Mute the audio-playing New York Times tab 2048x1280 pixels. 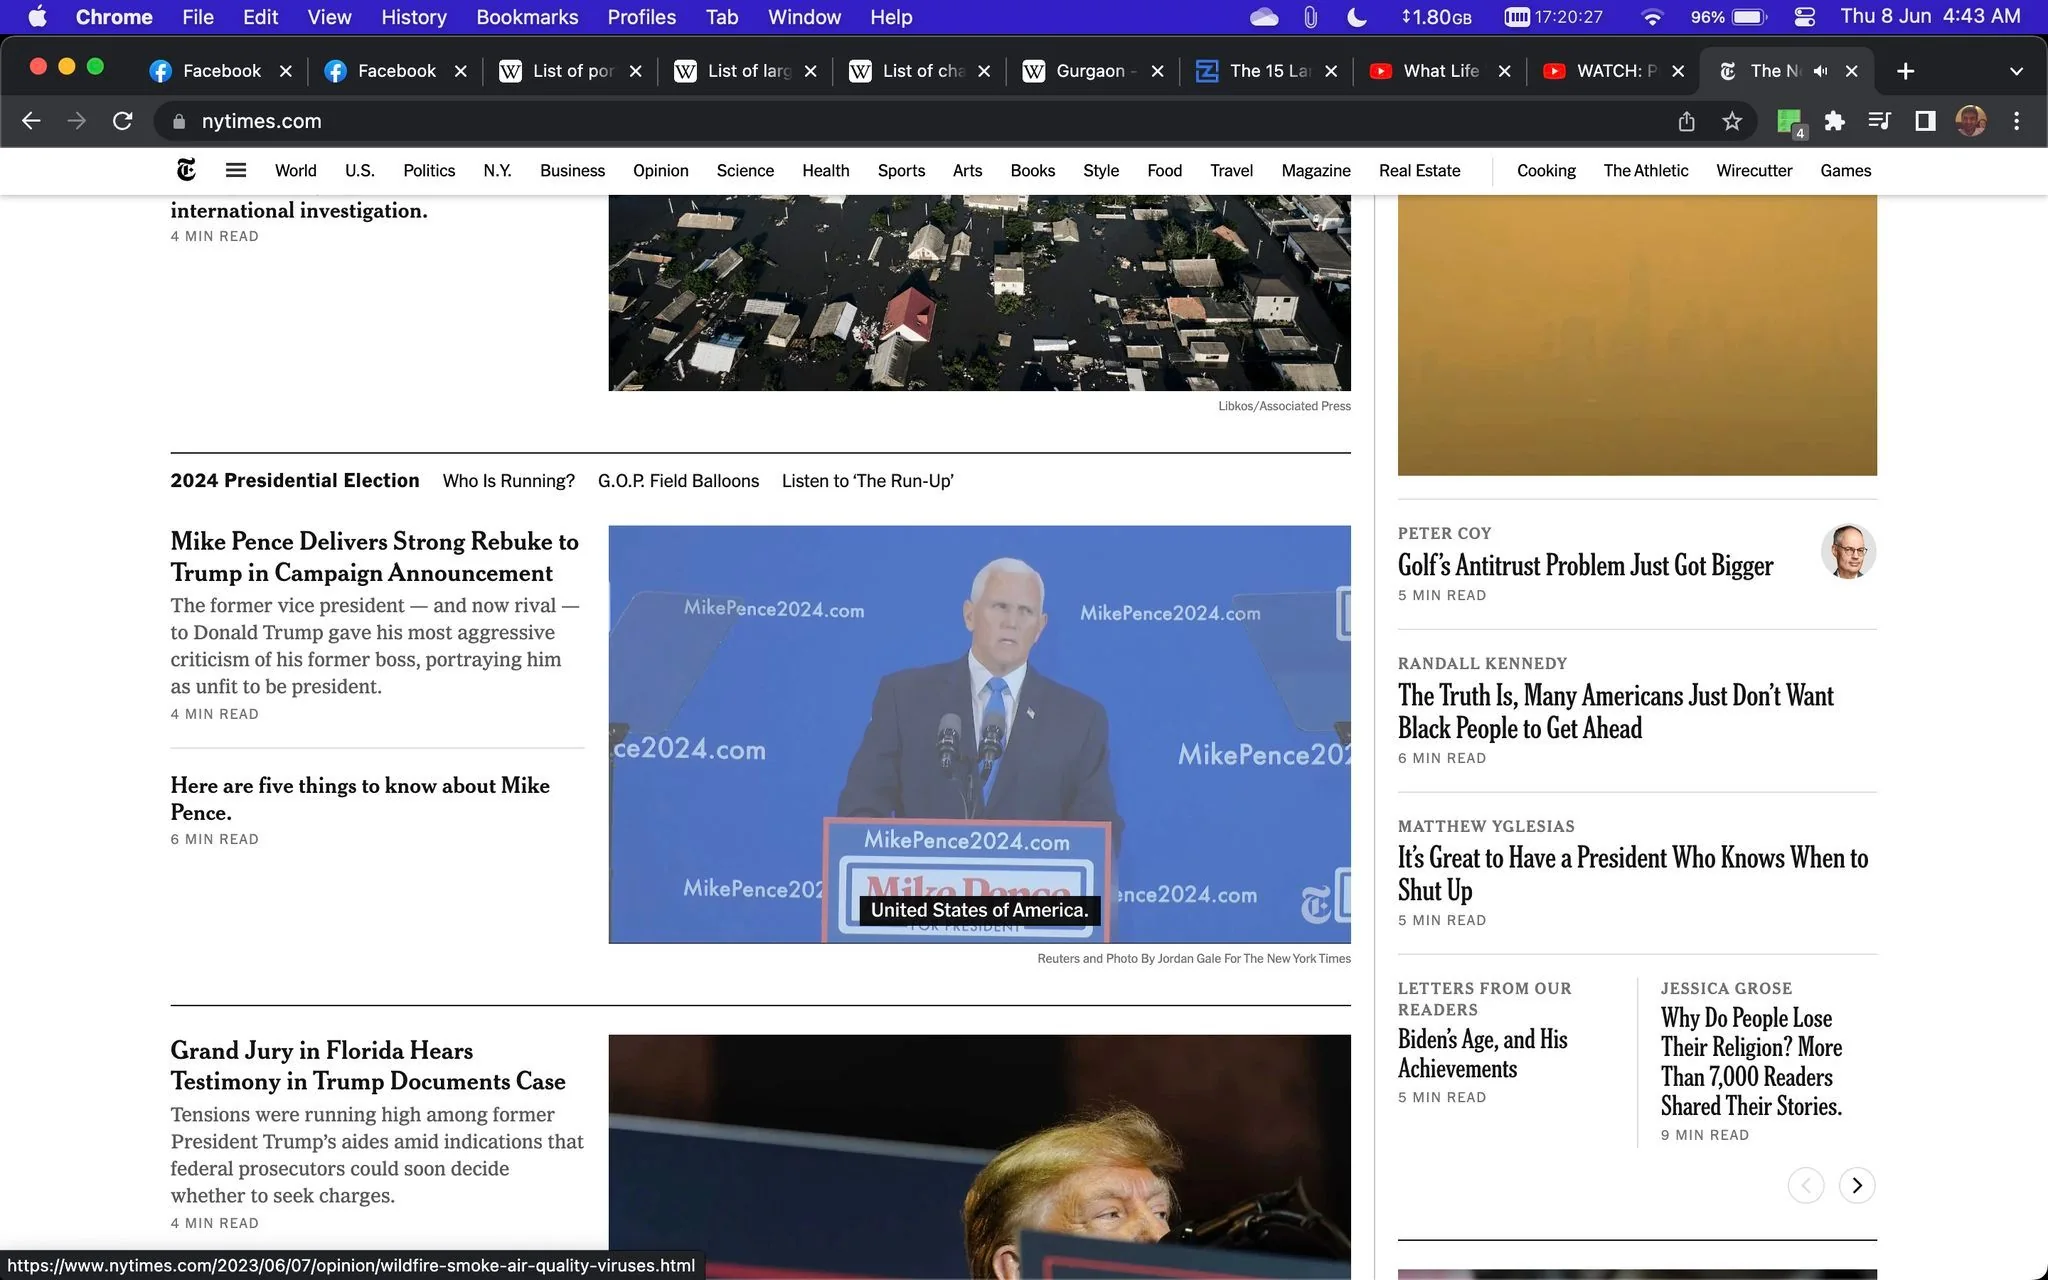1820,71
